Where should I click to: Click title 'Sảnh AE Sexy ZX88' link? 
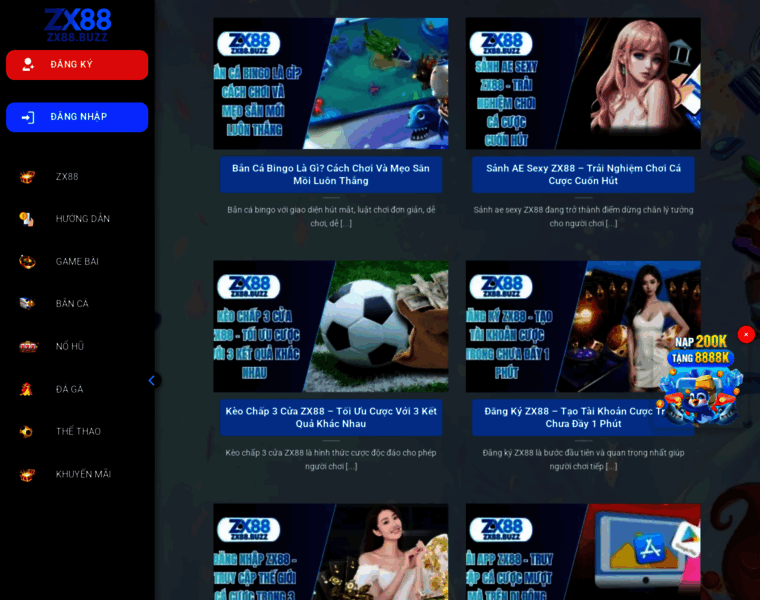(x=584, y=174)
